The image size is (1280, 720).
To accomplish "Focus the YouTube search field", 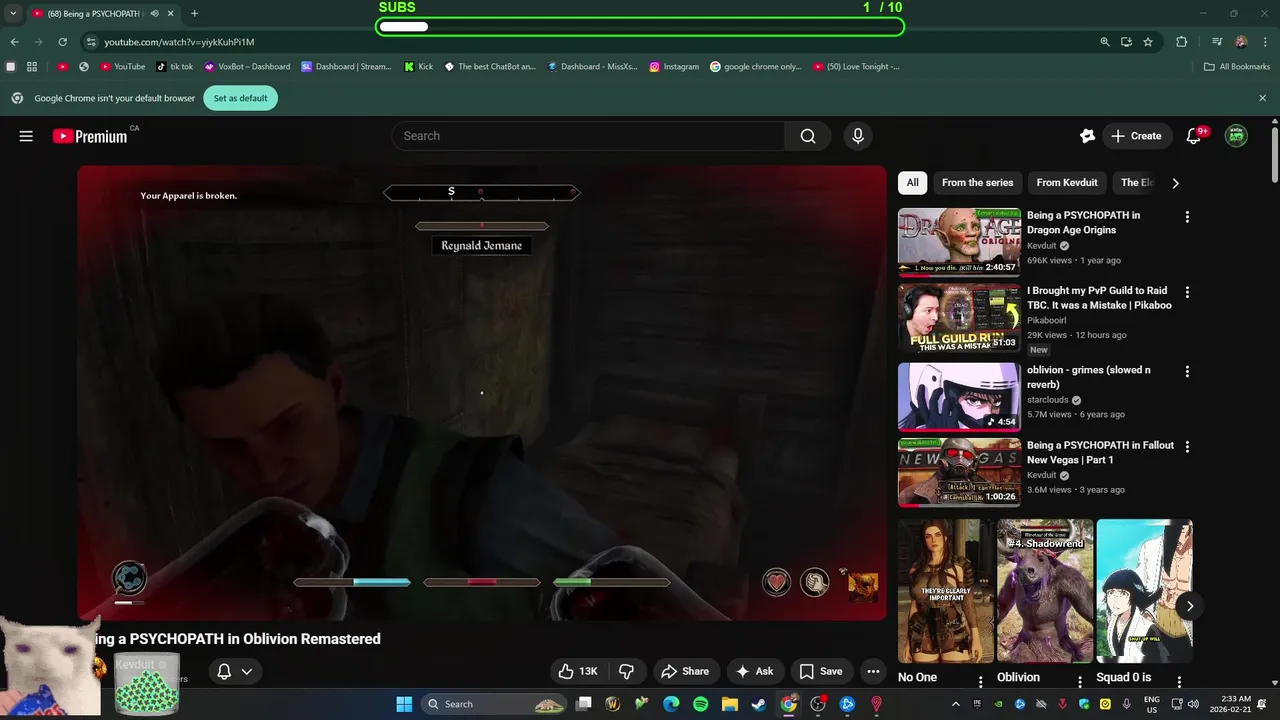I will (588, 136).
